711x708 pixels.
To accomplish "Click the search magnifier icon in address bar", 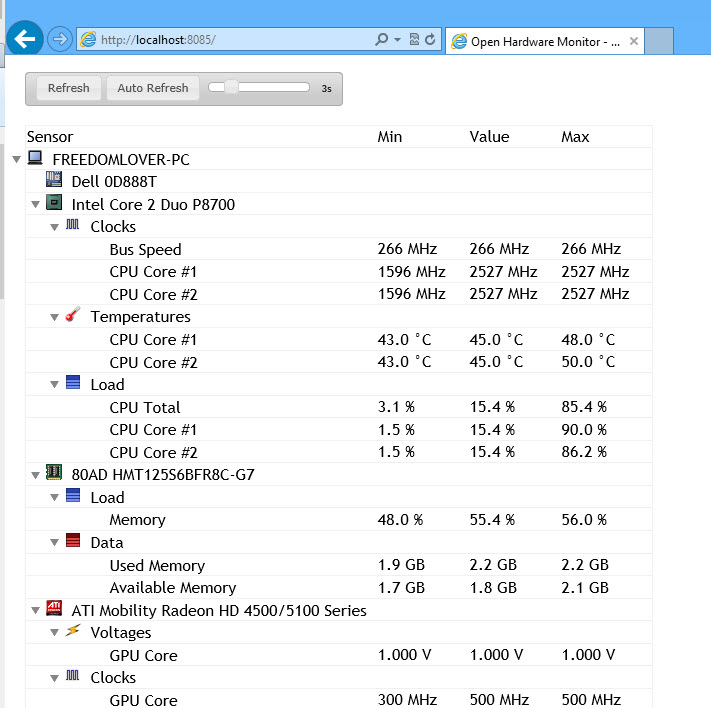I will coord(381,39).
